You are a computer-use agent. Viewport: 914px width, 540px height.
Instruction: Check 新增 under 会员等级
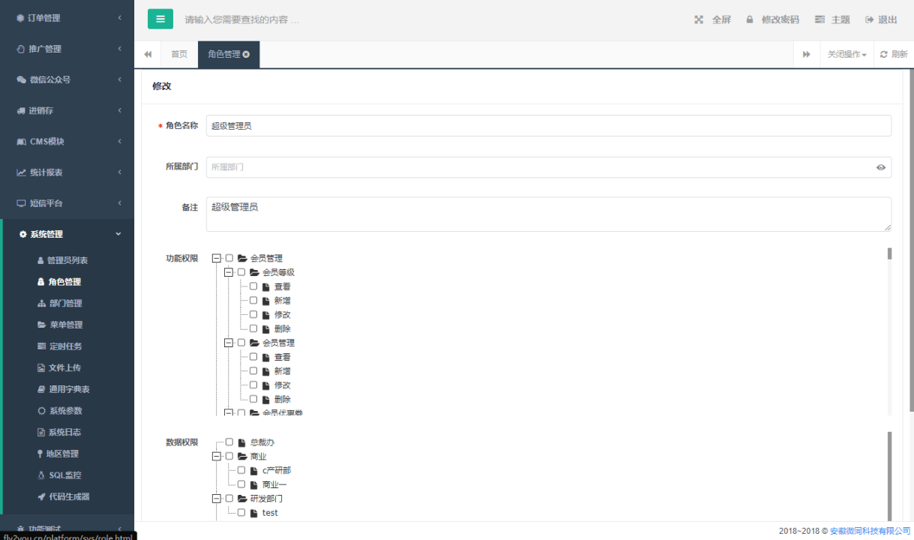[254, 300]
